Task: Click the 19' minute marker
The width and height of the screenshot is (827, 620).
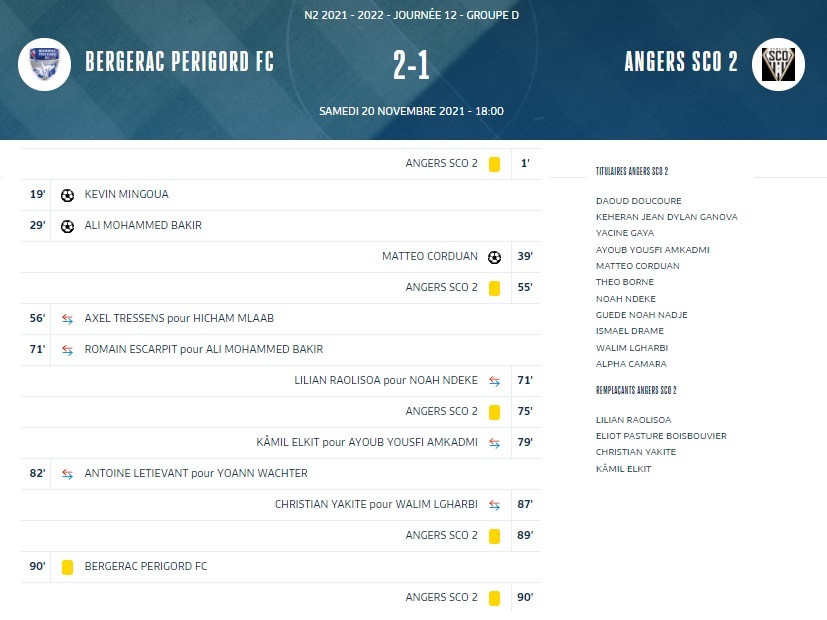Action: [x=37, y=194]
